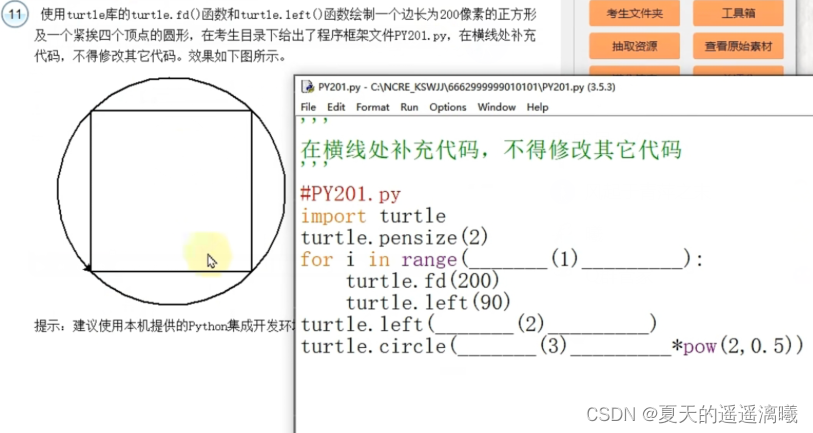Open the Format menu in IDLE
Screen dimensions: 813x433
pyautogui.click(x=372, y=107)
